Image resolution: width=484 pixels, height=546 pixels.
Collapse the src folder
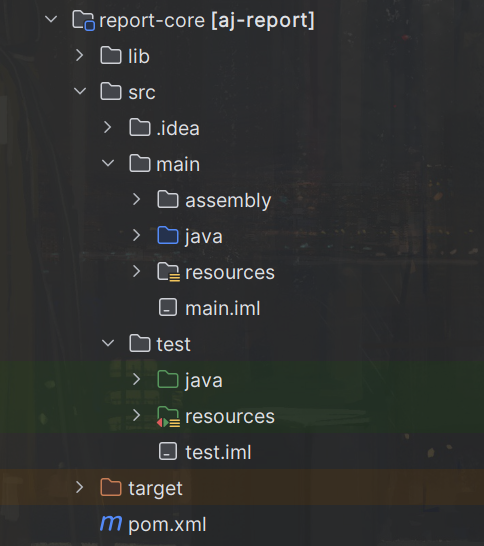tap(80, 91)
